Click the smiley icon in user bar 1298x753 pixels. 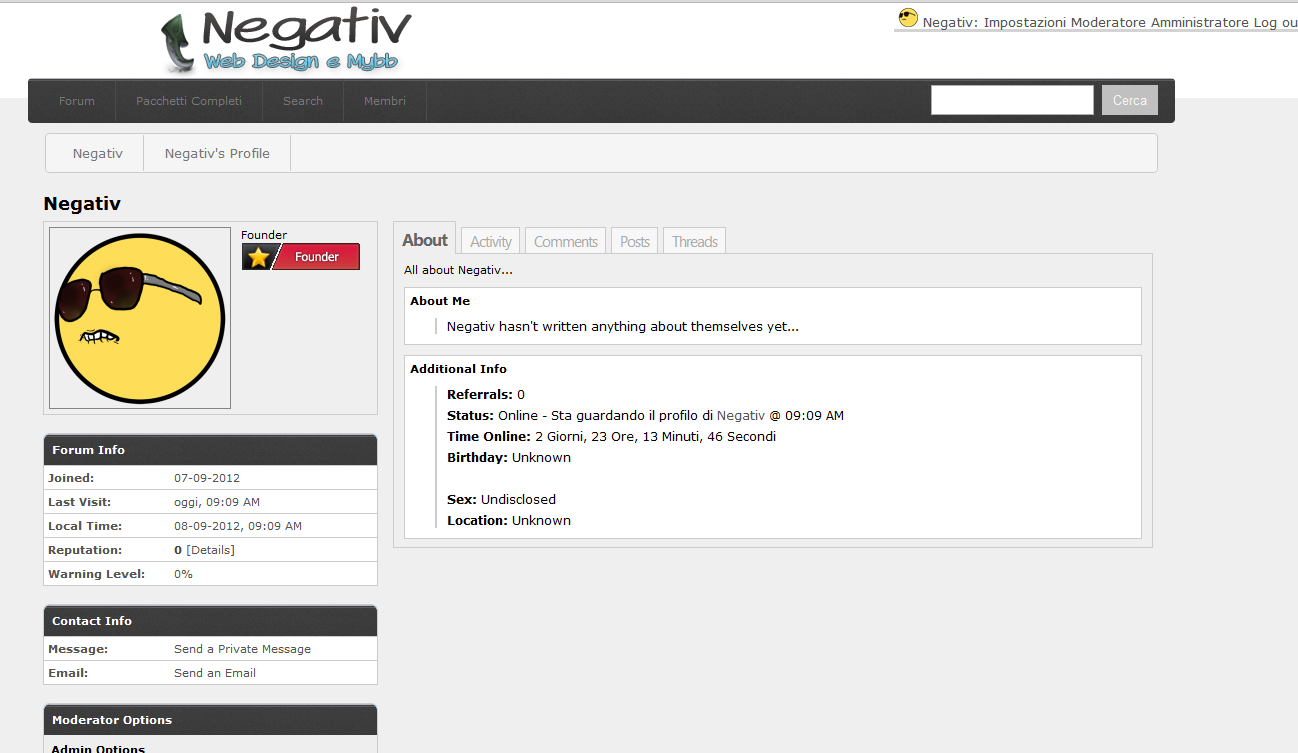coord(908,18)
